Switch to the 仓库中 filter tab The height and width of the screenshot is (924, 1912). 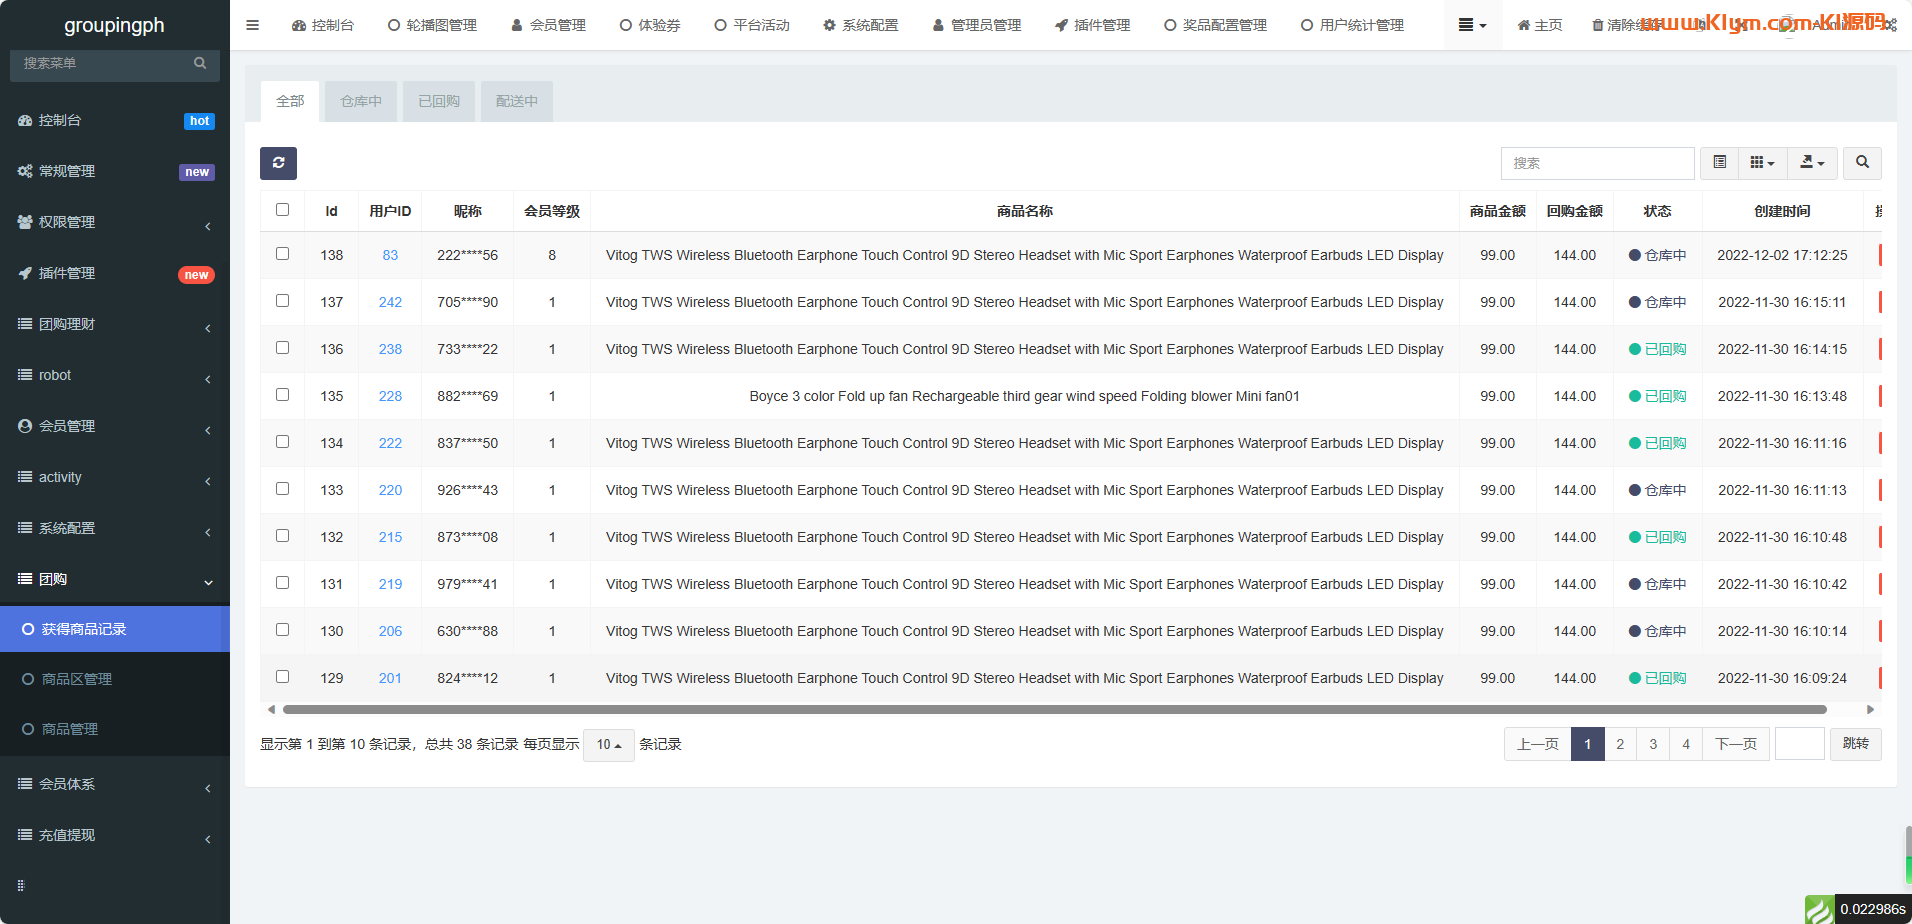pyautogui.click(x=361, y=101)
